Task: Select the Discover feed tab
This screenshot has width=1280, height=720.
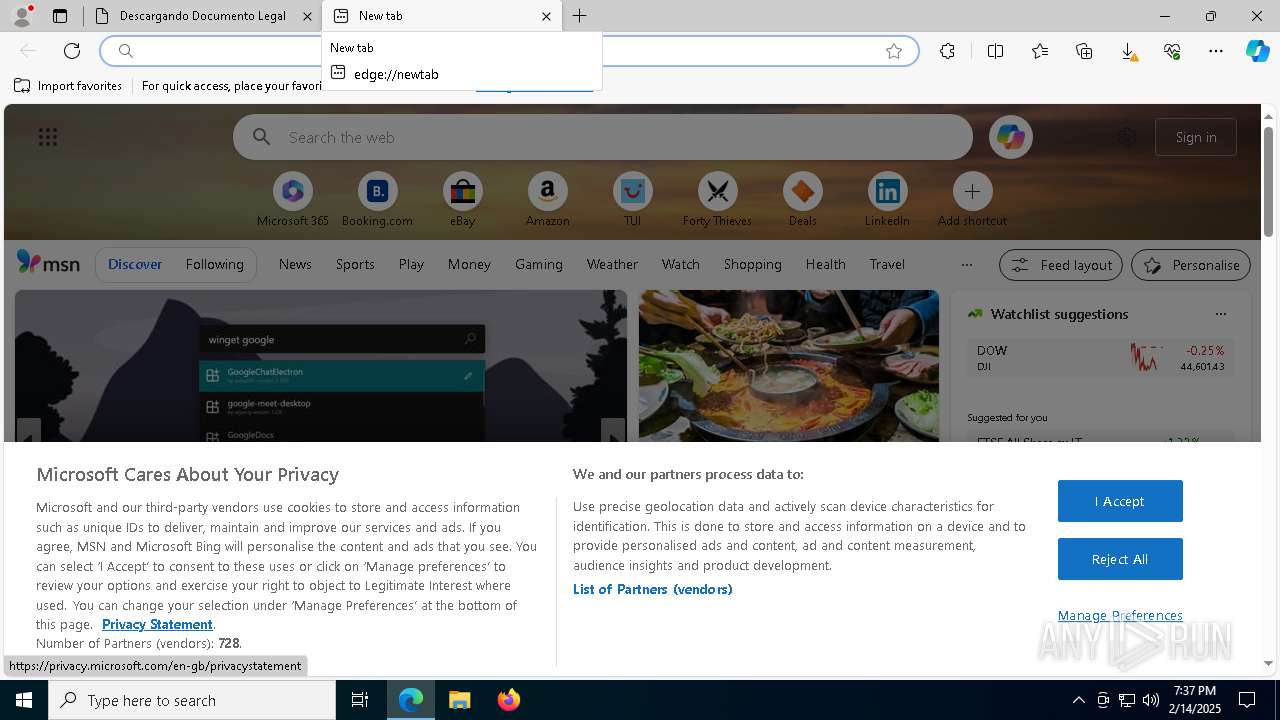Action: tap(135, 264)
